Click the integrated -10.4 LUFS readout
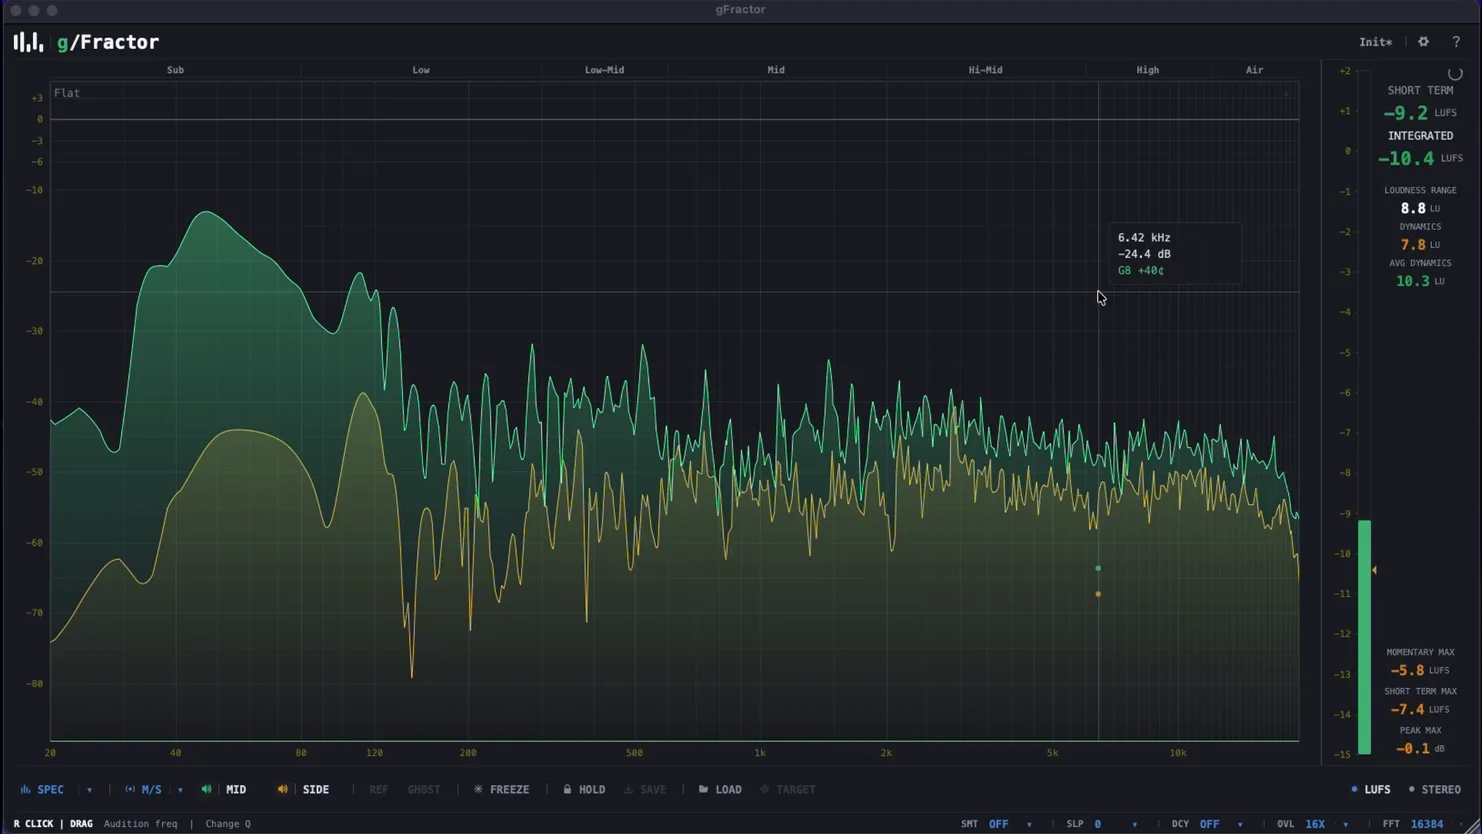Viewport: 1482px width, 834px height. click(1420, 158)
